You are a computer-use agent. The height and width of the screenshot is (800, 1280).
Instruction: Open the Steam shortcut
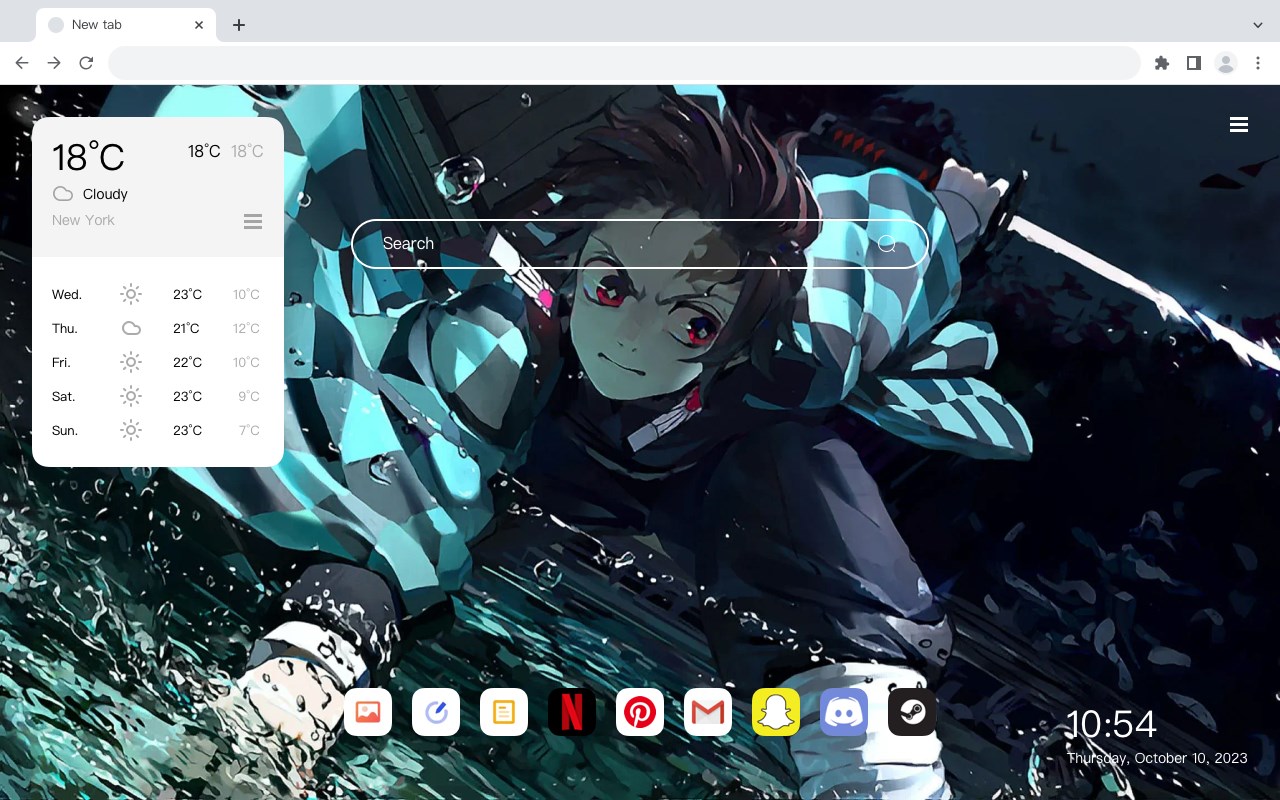(912, 712)
